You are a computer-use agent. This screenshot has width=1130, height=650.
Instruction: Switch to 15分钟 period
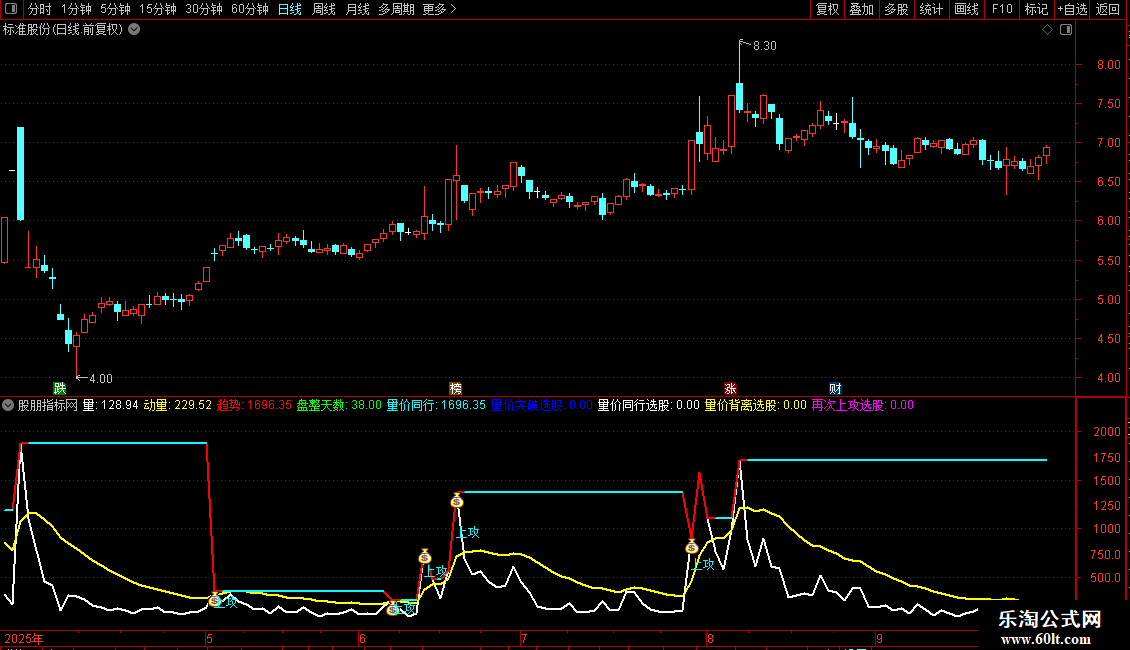point(158,9)
